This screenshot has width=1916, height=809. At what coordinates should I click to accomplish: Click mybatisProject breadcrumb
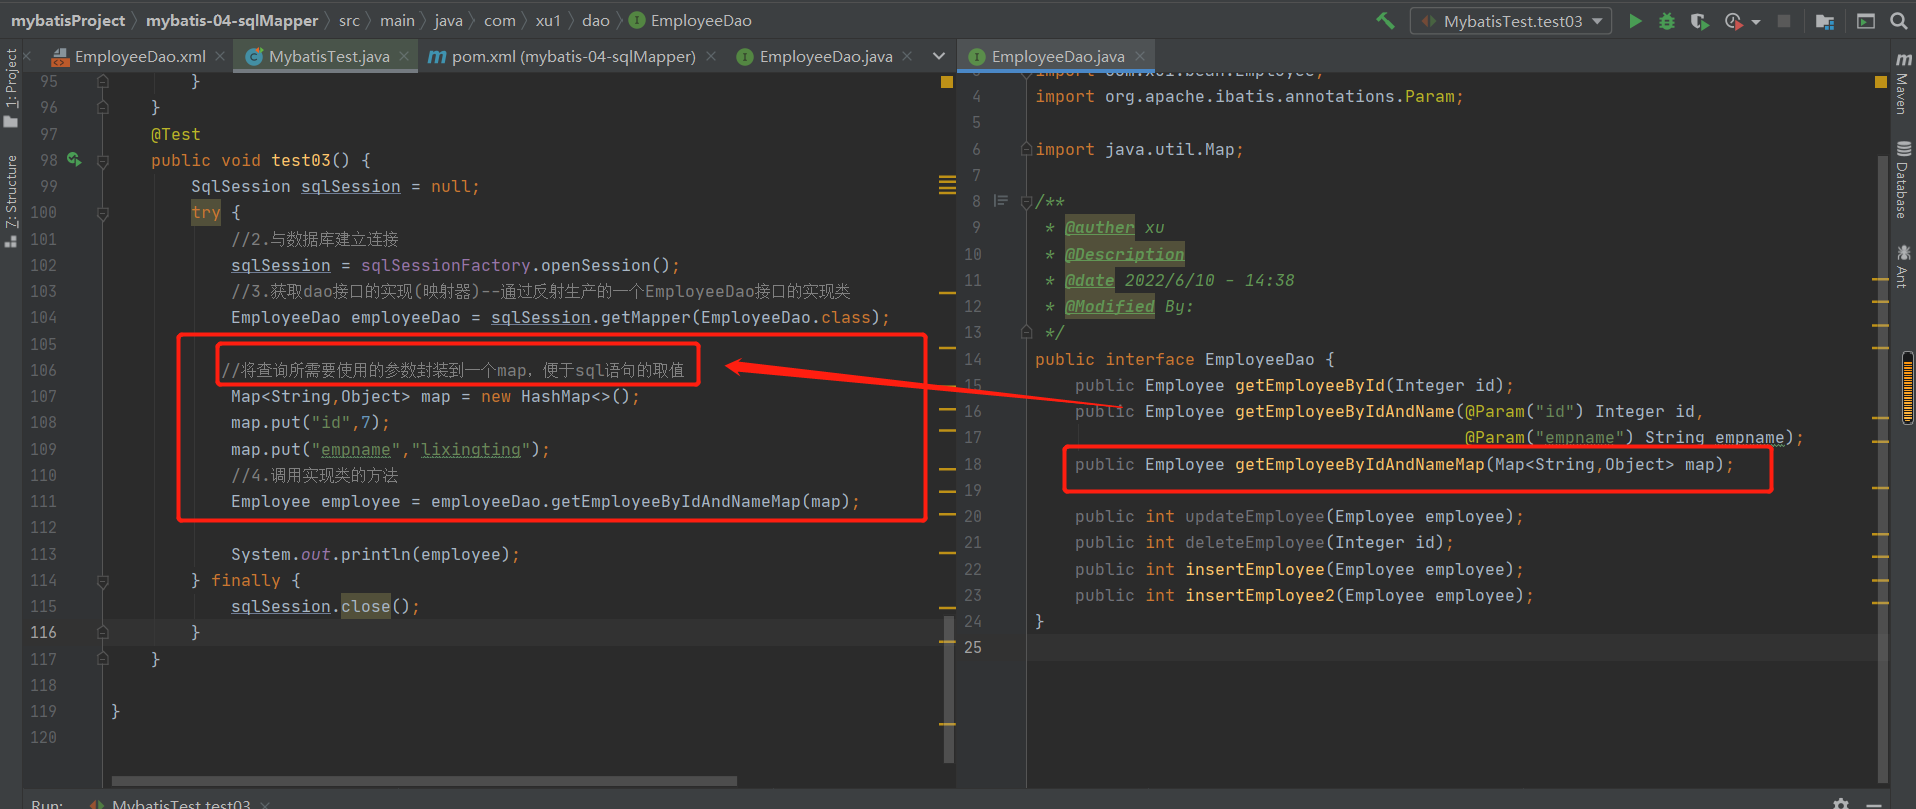point(68,20)
